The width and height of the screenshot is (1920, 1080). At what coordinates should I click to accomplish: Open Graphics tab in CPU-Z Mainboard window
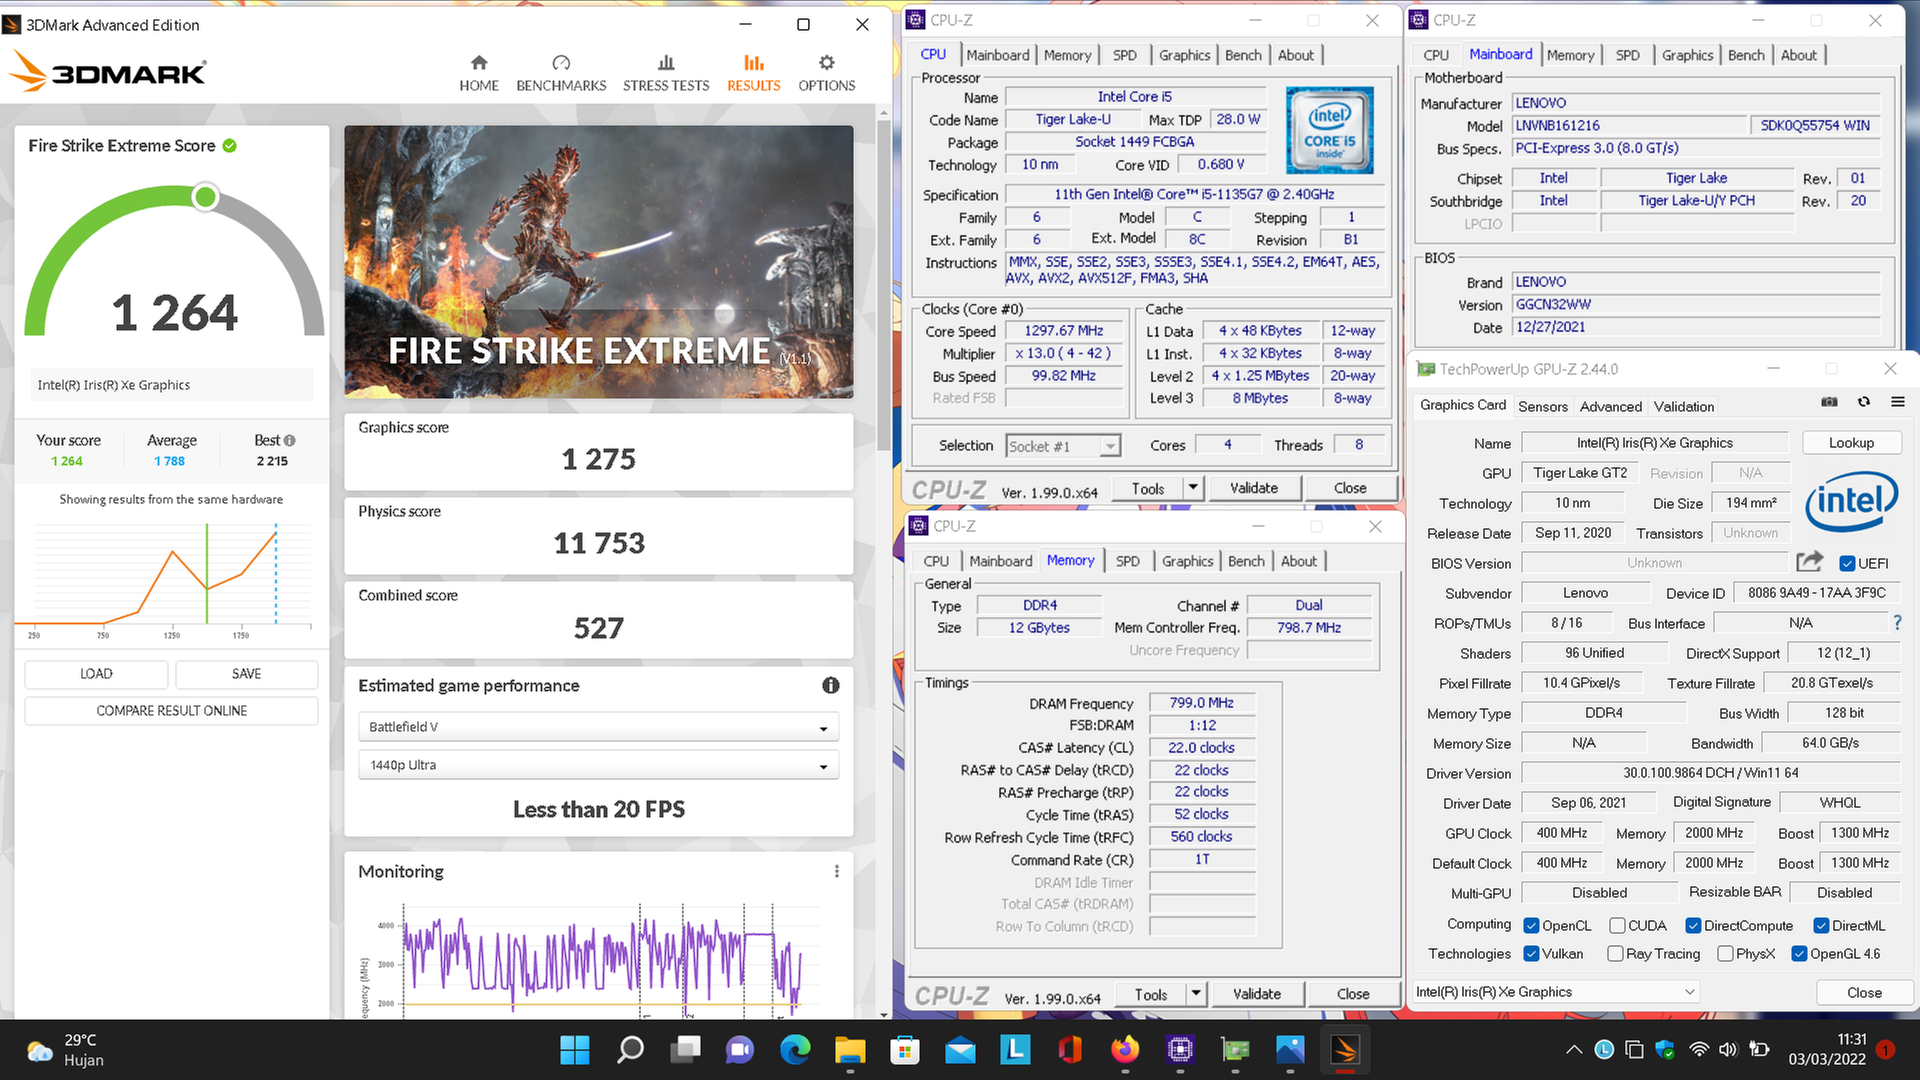tap(1687, 55)
